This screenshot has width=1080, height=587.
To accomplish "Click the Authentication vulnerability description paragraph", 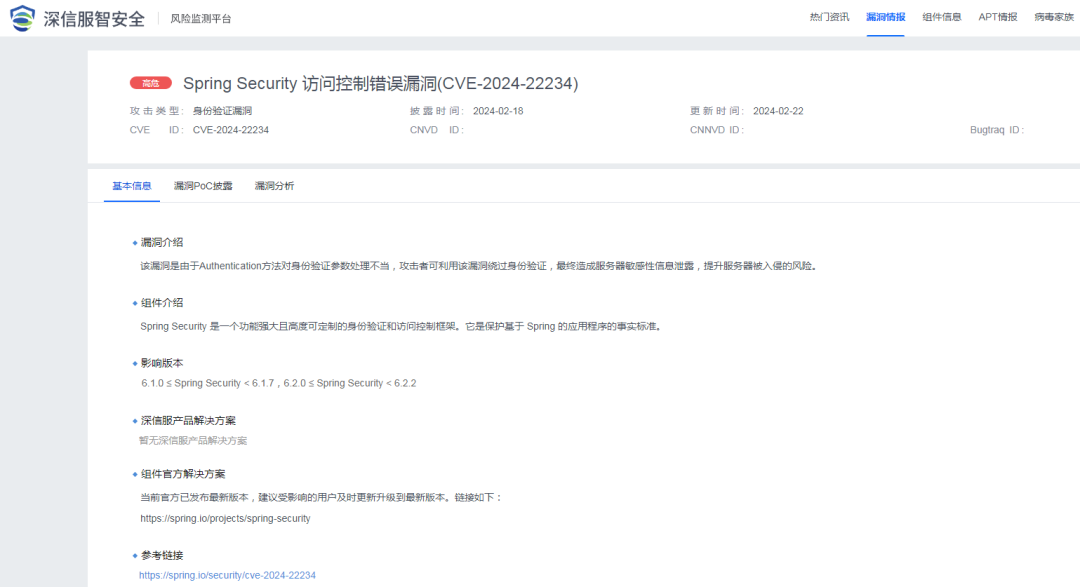I will pos(479,266).
